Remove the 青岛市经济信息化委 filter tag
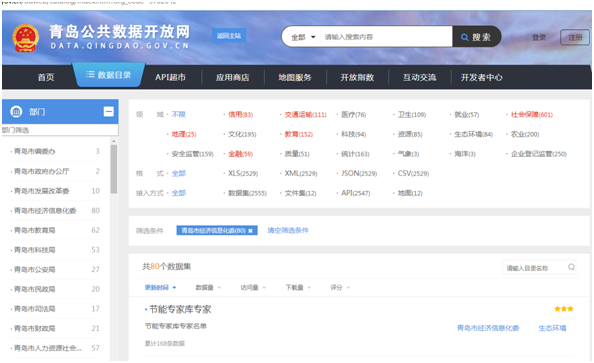Image resolution: width=594 pixels, height=363 pixels. tap(250, 230)
